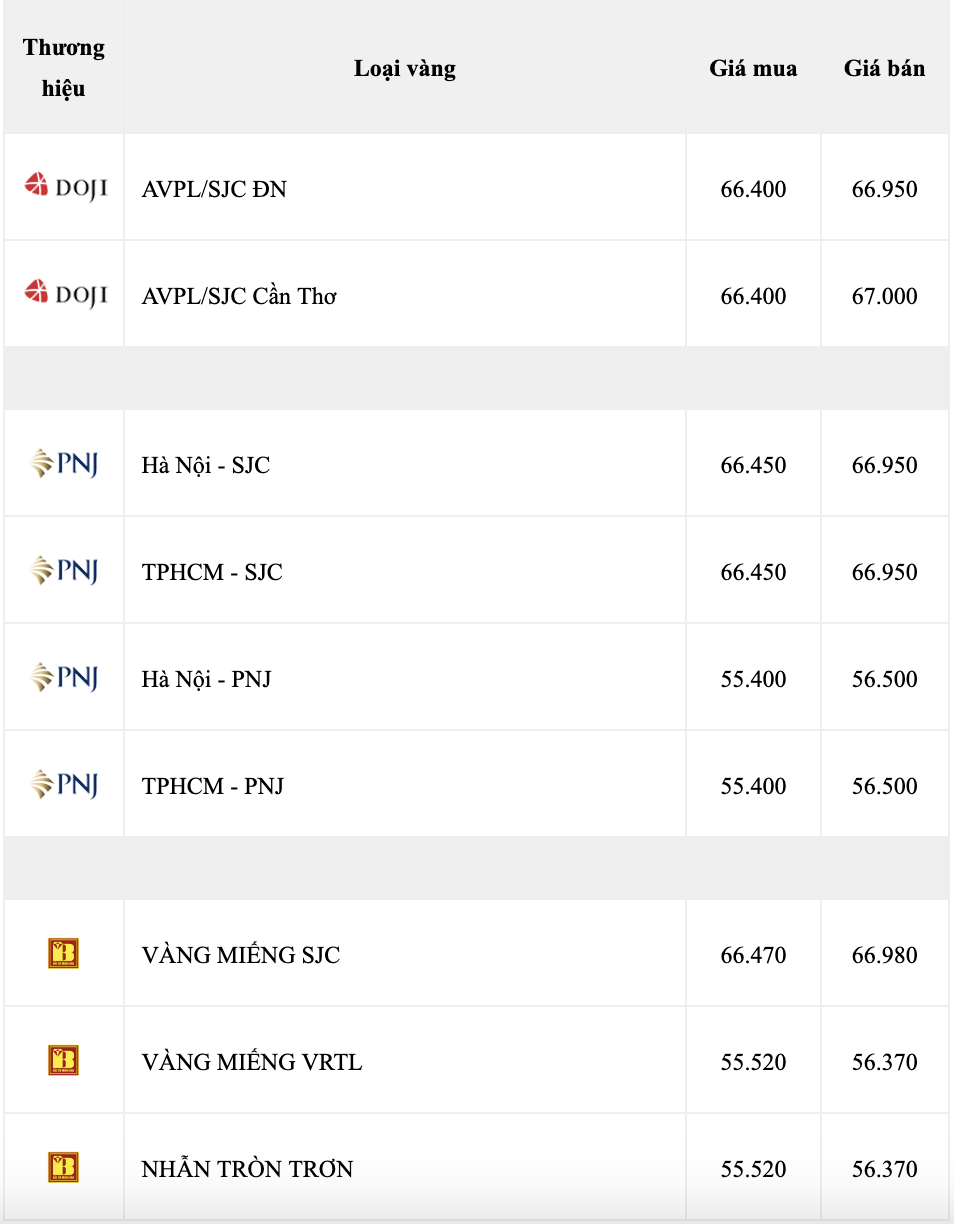This screenshot has width=954, height=1224.
Task: Click buy price 66.470 for VÀNG MIẾNG SJC
Action: pyautogui.click(x=753, y=955)
